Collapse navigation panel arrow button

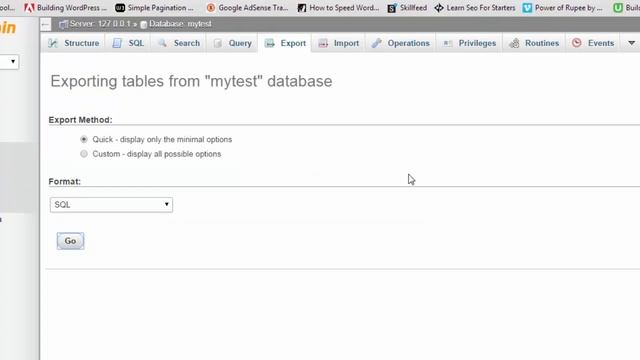click(45, 24)
